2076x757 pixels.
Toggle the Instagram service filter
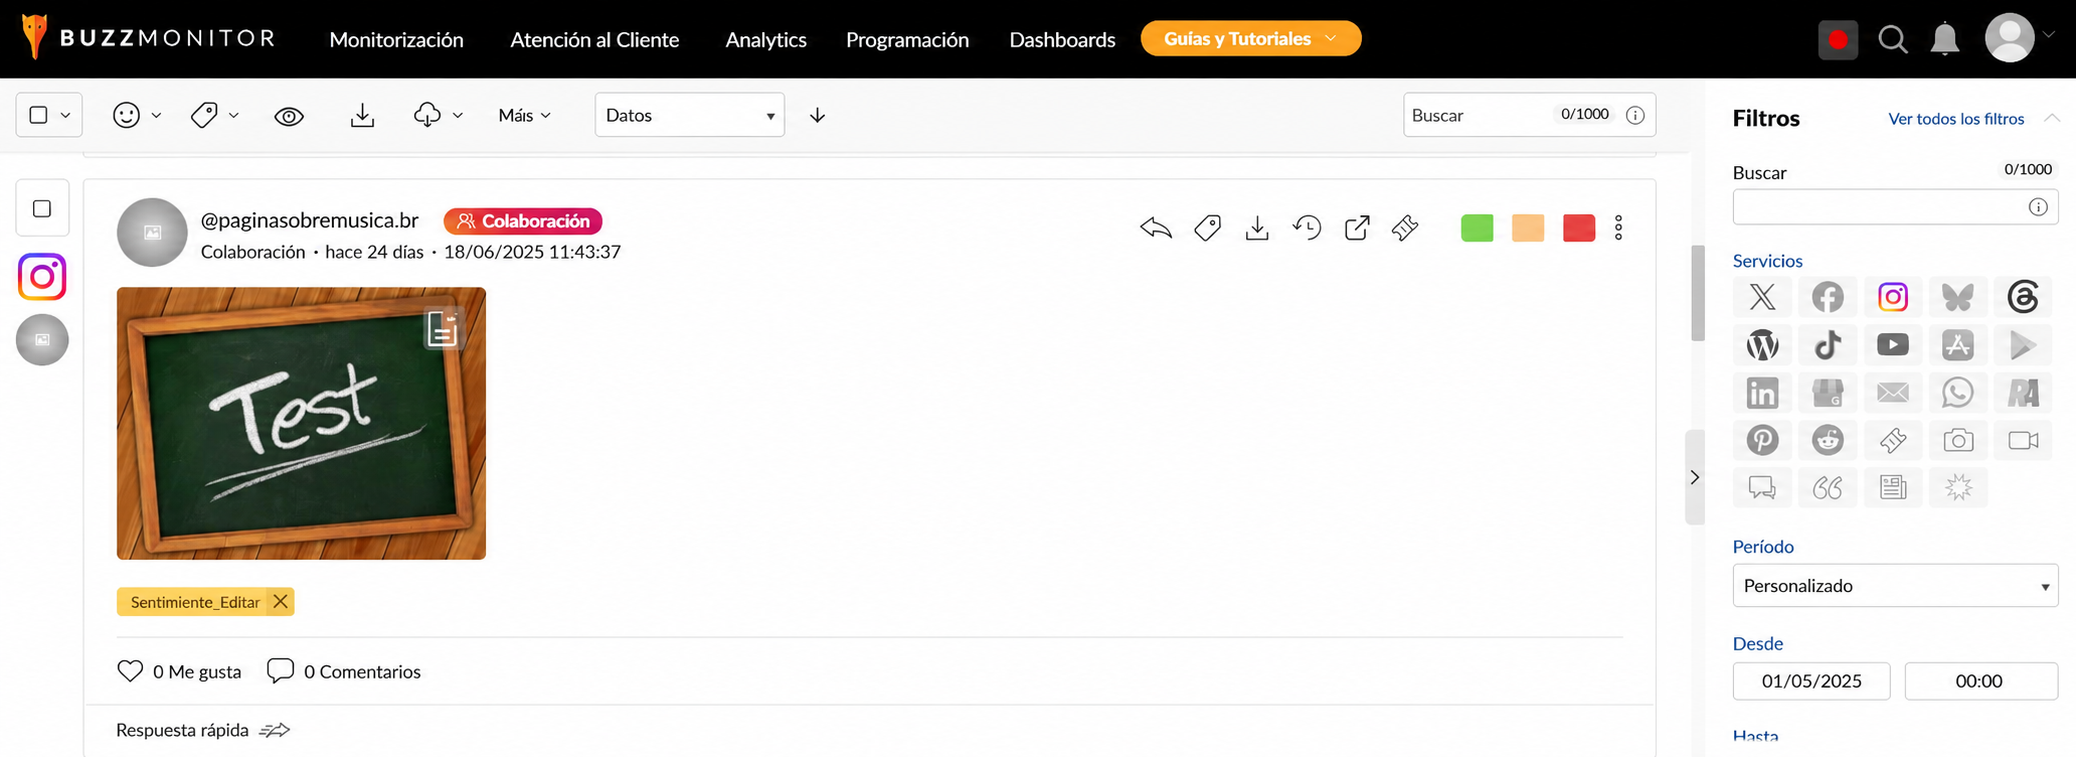click(x=1892, y=297)
